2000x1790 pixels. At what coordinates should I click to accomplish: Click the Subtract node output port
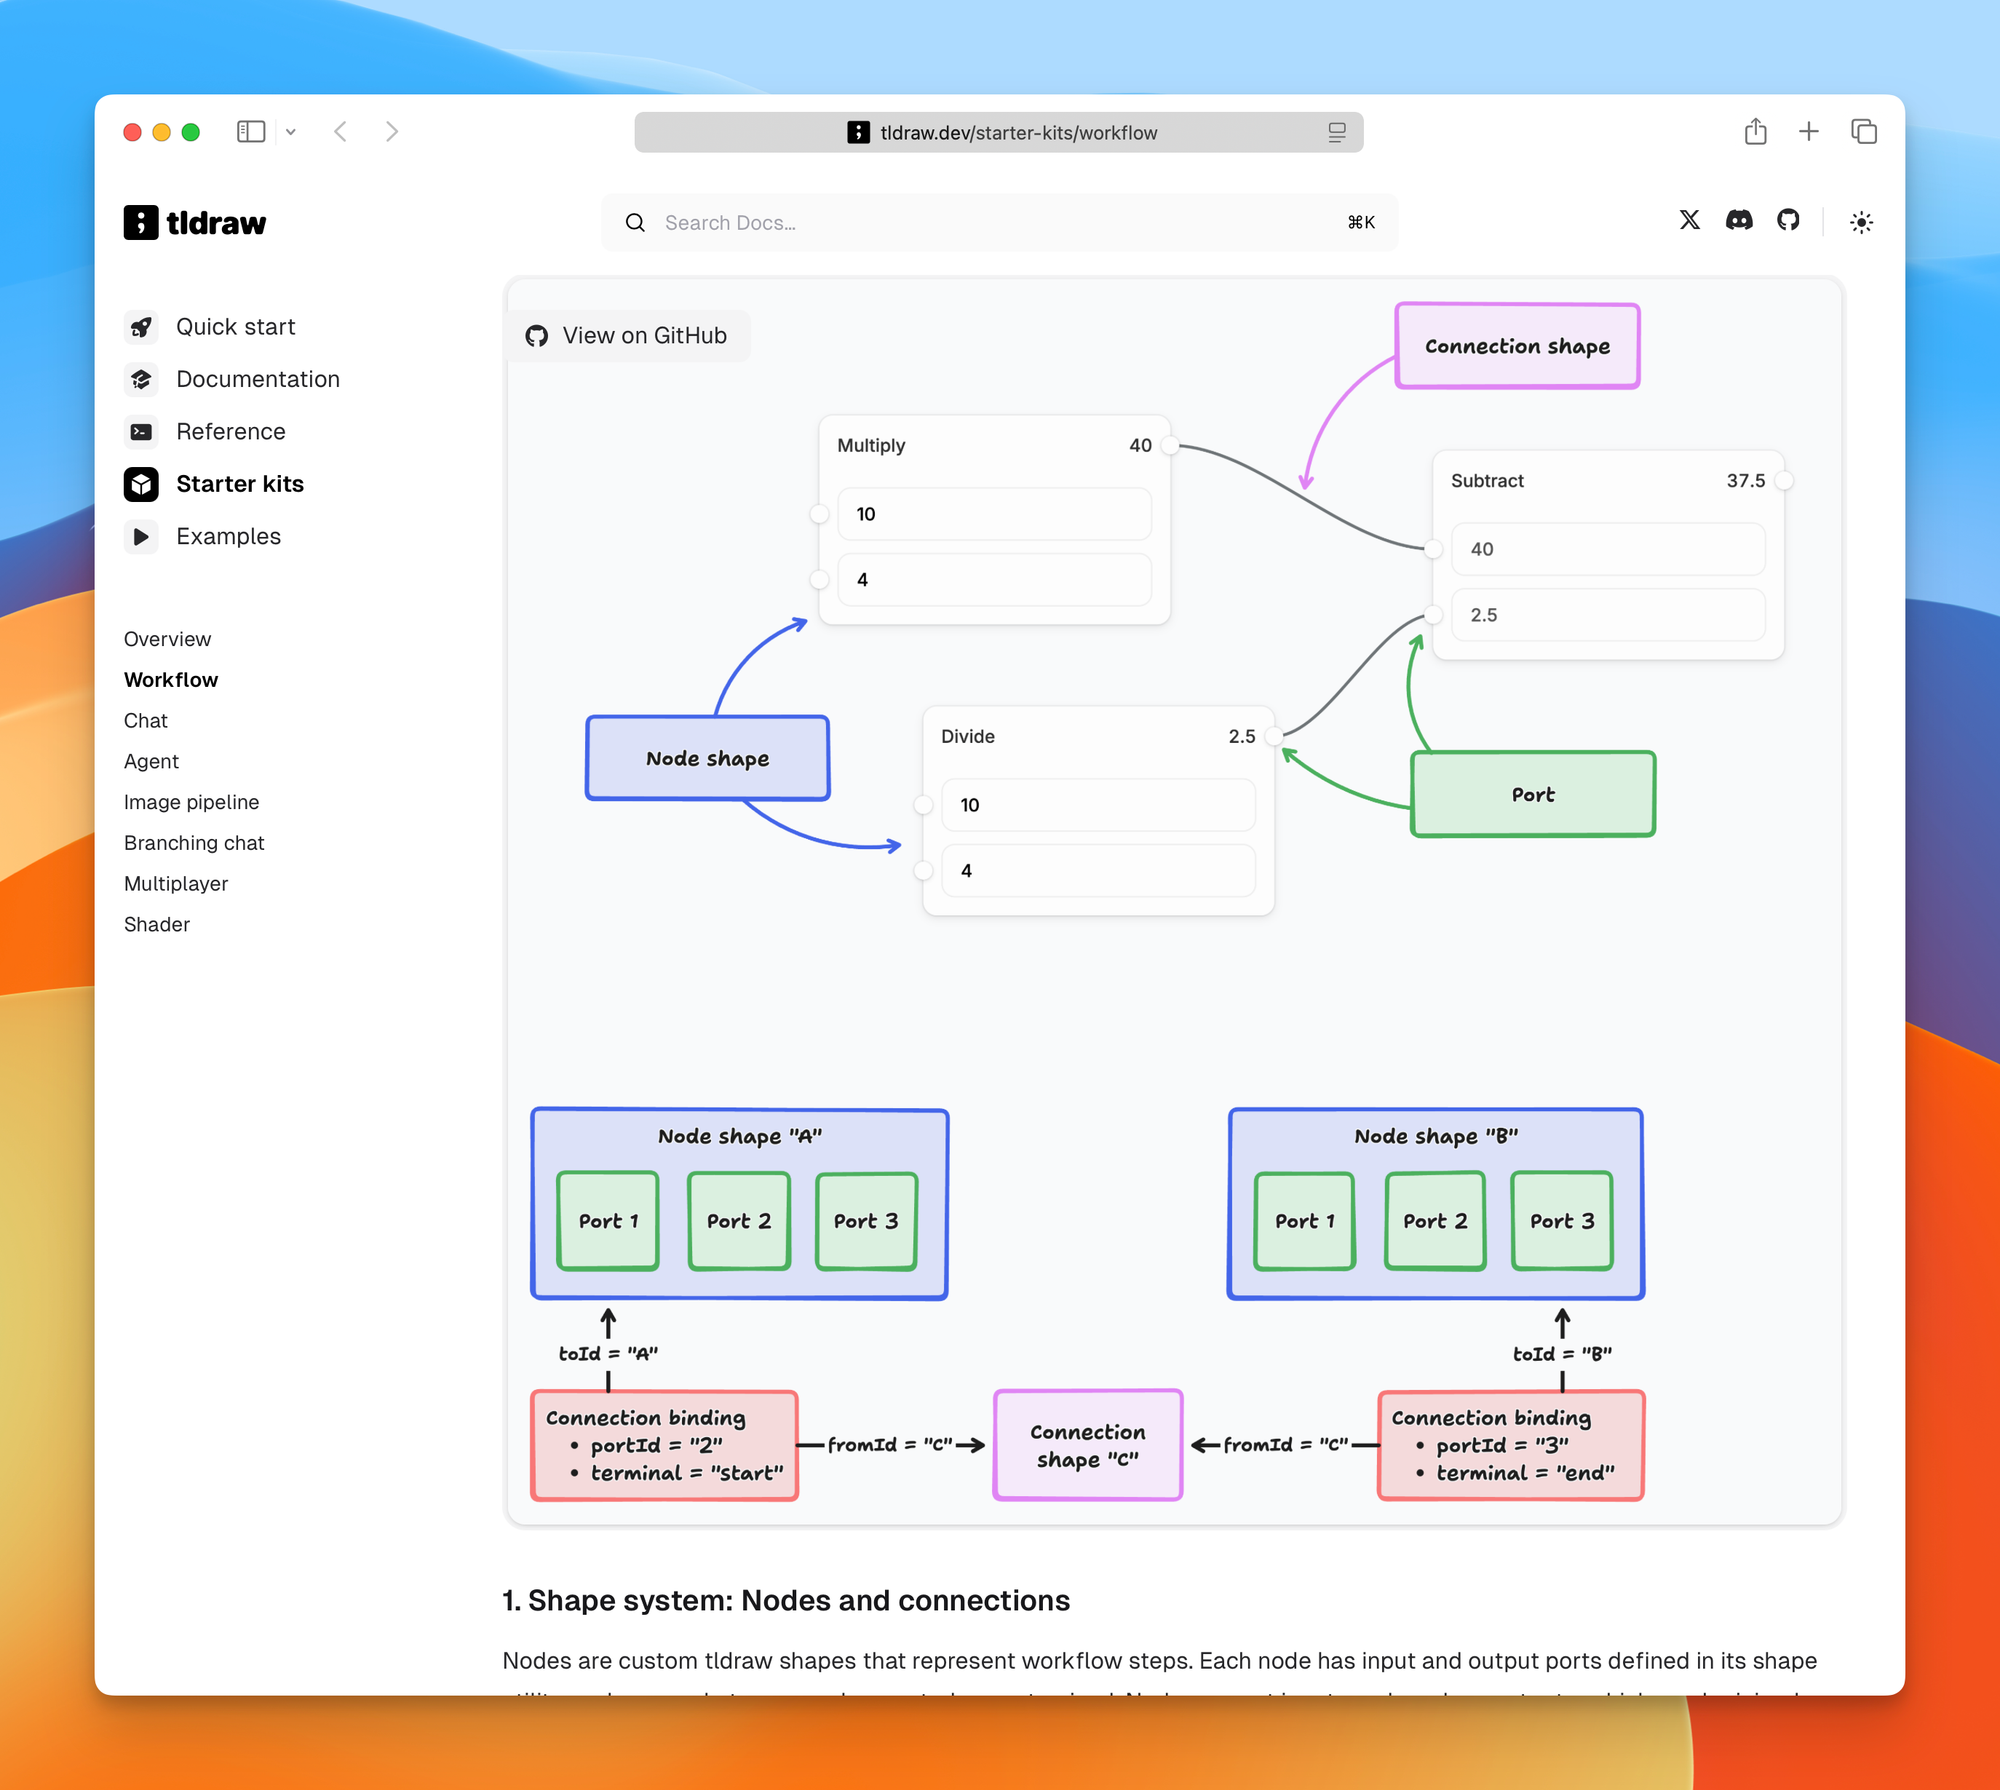point(1784,481)
